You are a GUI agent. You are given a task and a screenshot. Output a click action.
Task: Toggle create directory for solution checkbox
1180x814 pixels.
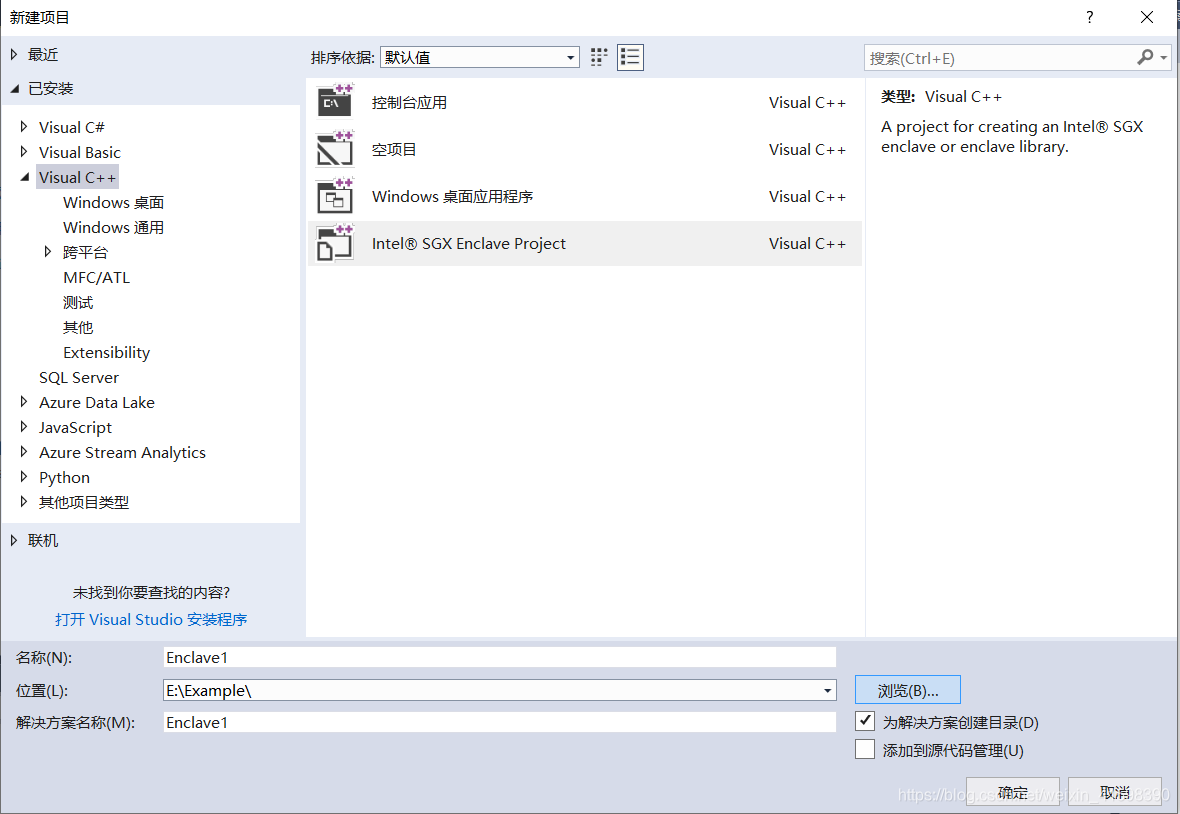pos(865,721)
